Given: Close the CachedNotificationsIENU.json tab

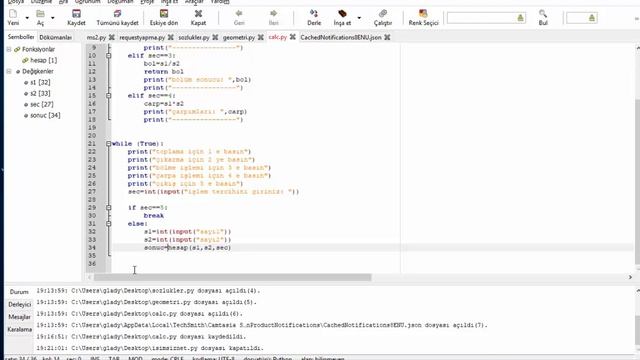Looking at the screenshot, I should click(387, 37).
